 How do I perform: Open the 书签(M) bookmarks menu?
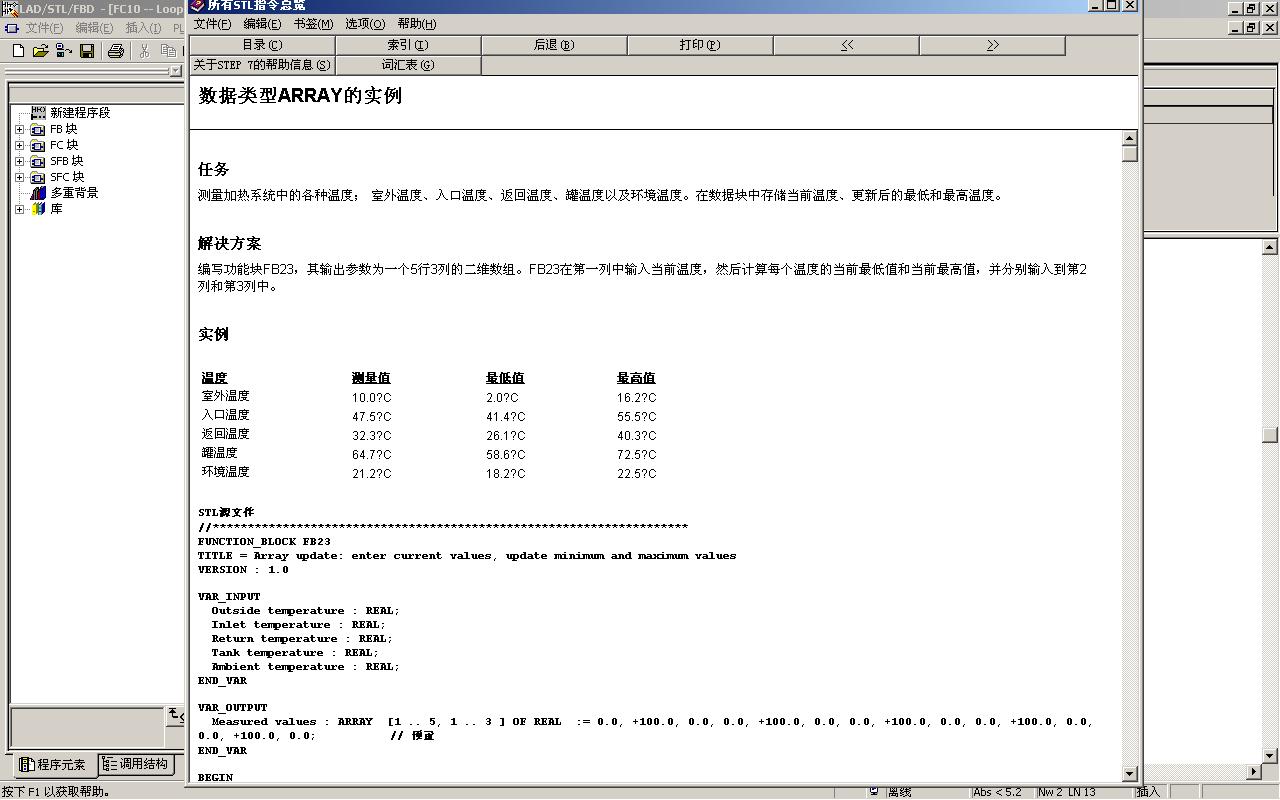click(x=313, y=24)
